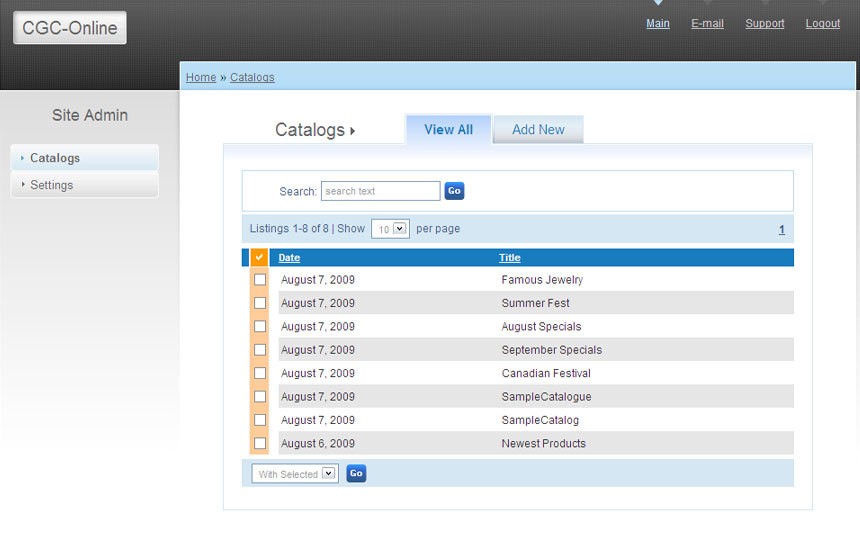Click the August Specials title
Screen dimensions: 860x538
pyautogui.click(x=541, y=327)
